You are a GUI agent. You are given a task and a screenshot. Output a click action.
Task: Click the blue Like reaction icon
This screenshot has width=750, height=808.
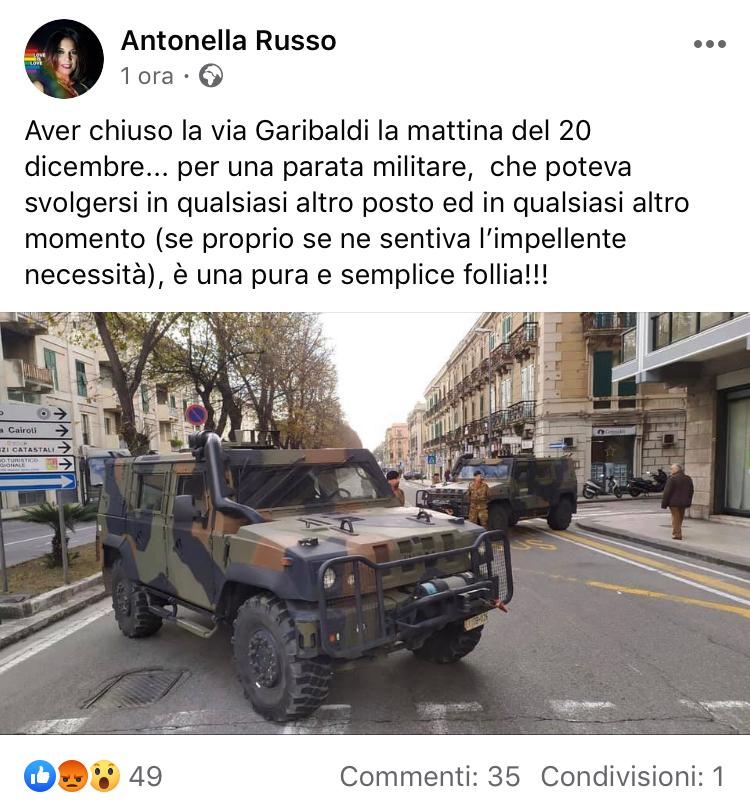[40, 776]
